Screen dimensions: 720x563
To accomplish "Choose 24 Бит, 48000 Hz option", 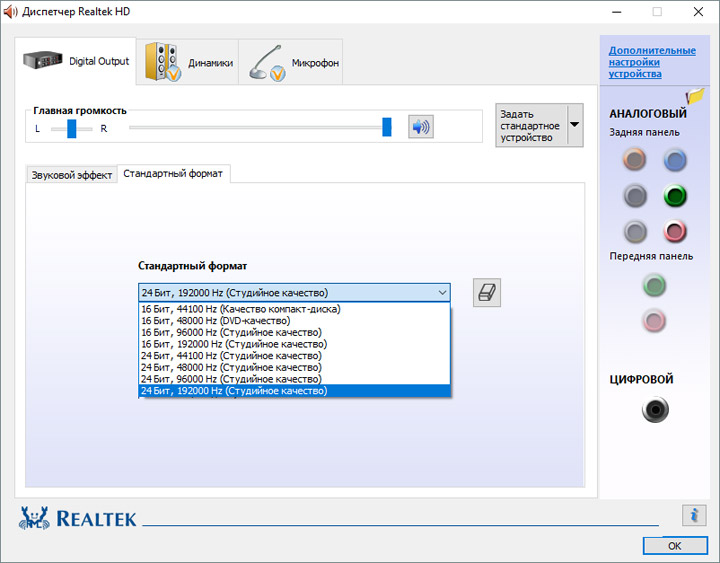I will pyautogui.click(x=294, y=367).
